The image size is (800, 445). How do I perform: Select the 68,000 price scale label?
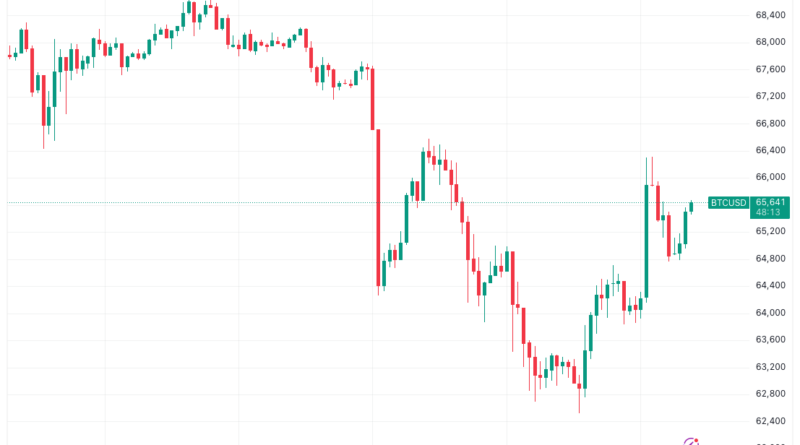tap(768, 42)
